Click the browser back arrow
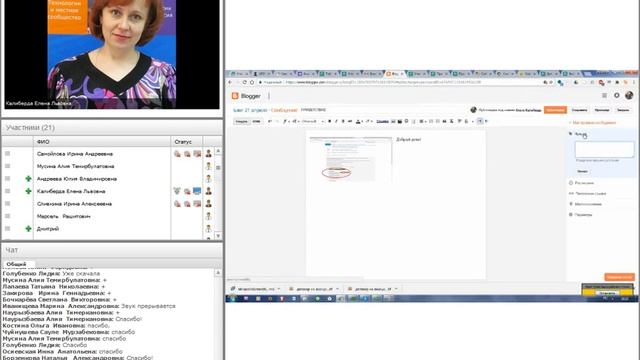 coord(230,82)
